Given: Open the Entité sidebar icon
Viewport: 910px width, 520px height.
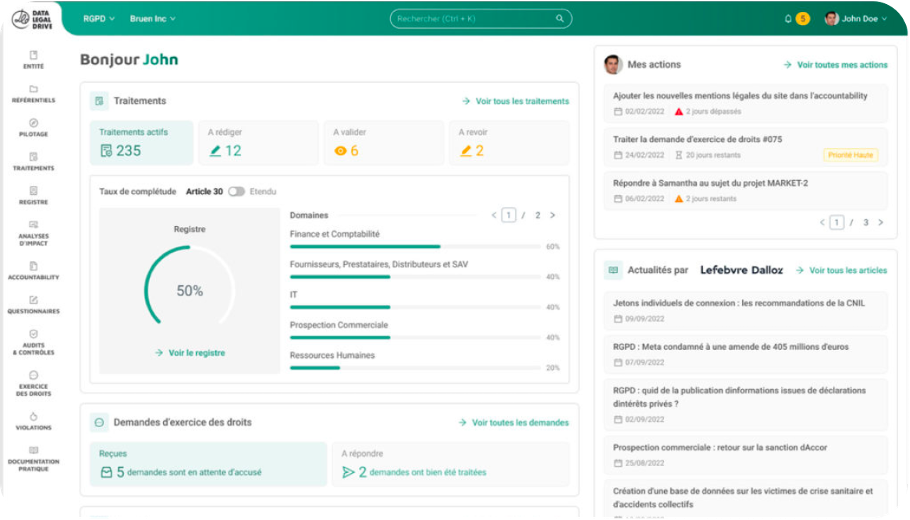Looking at the screenshot, I should (x=33, y=56).
